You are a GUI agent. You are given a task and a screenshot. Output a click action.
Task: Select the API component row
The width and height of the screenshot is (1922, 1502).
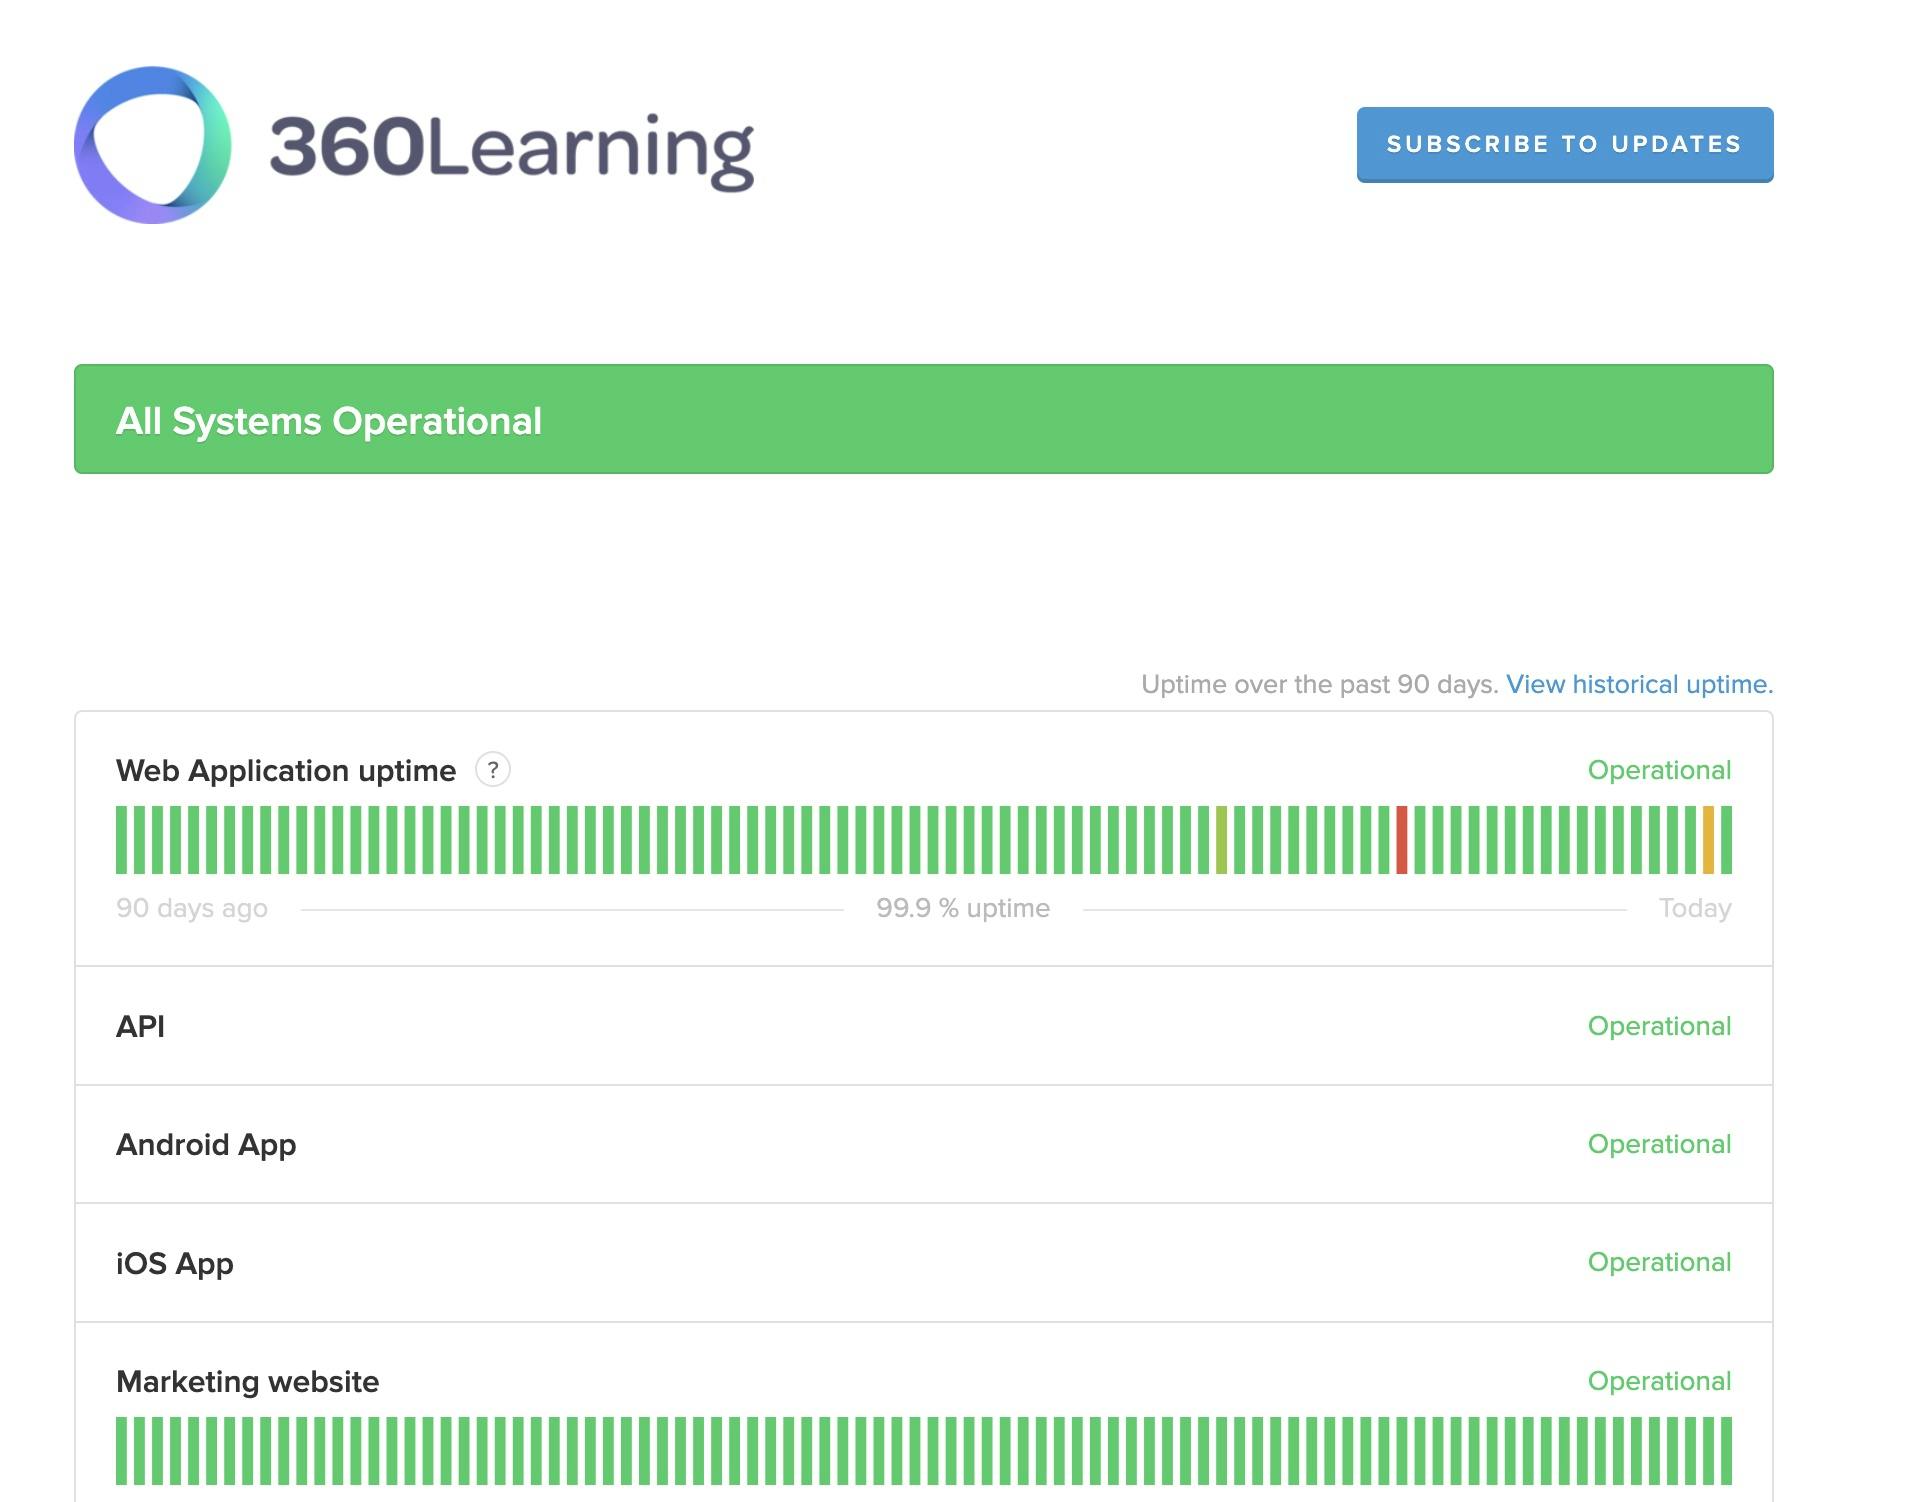tap(141, 1026)
